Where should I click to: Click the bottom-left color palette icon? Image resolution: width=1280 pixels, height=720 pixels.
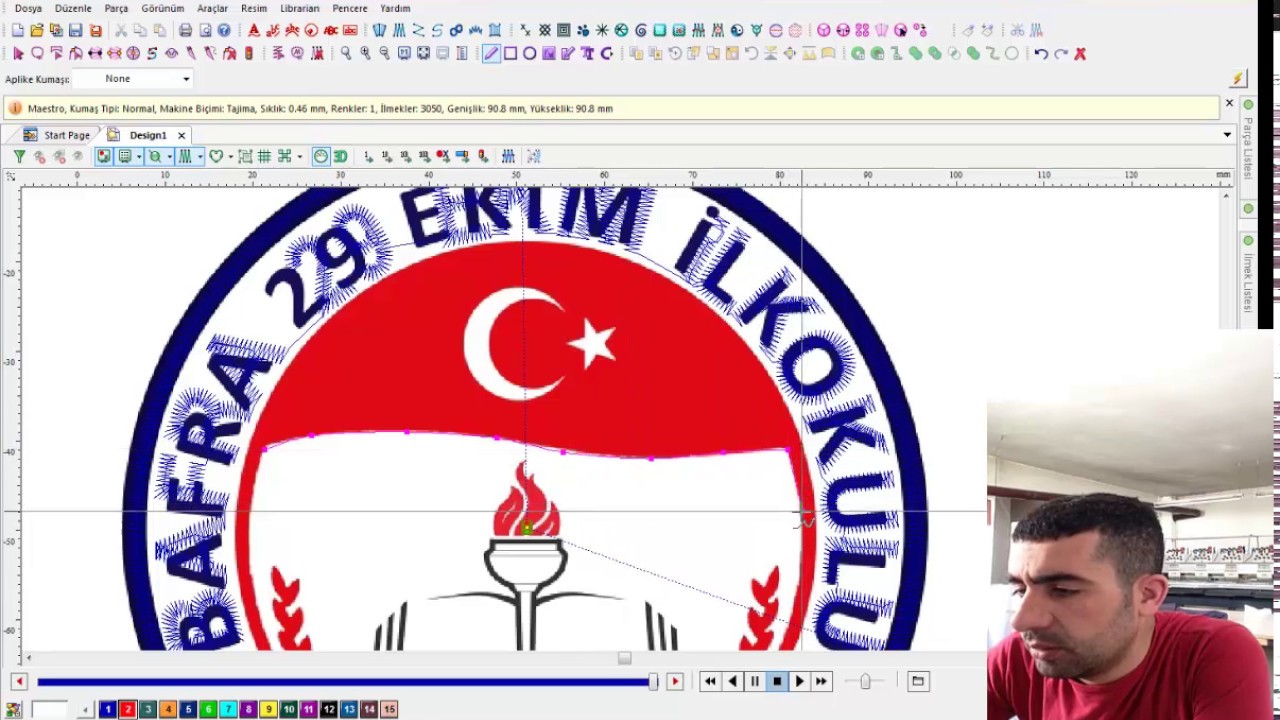13,709
